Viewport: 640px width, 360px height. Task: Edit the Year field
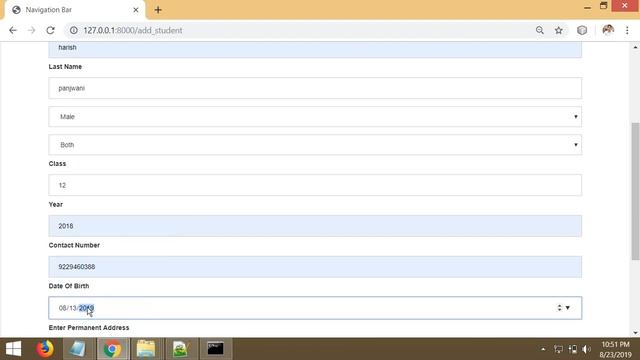(315, 226)
